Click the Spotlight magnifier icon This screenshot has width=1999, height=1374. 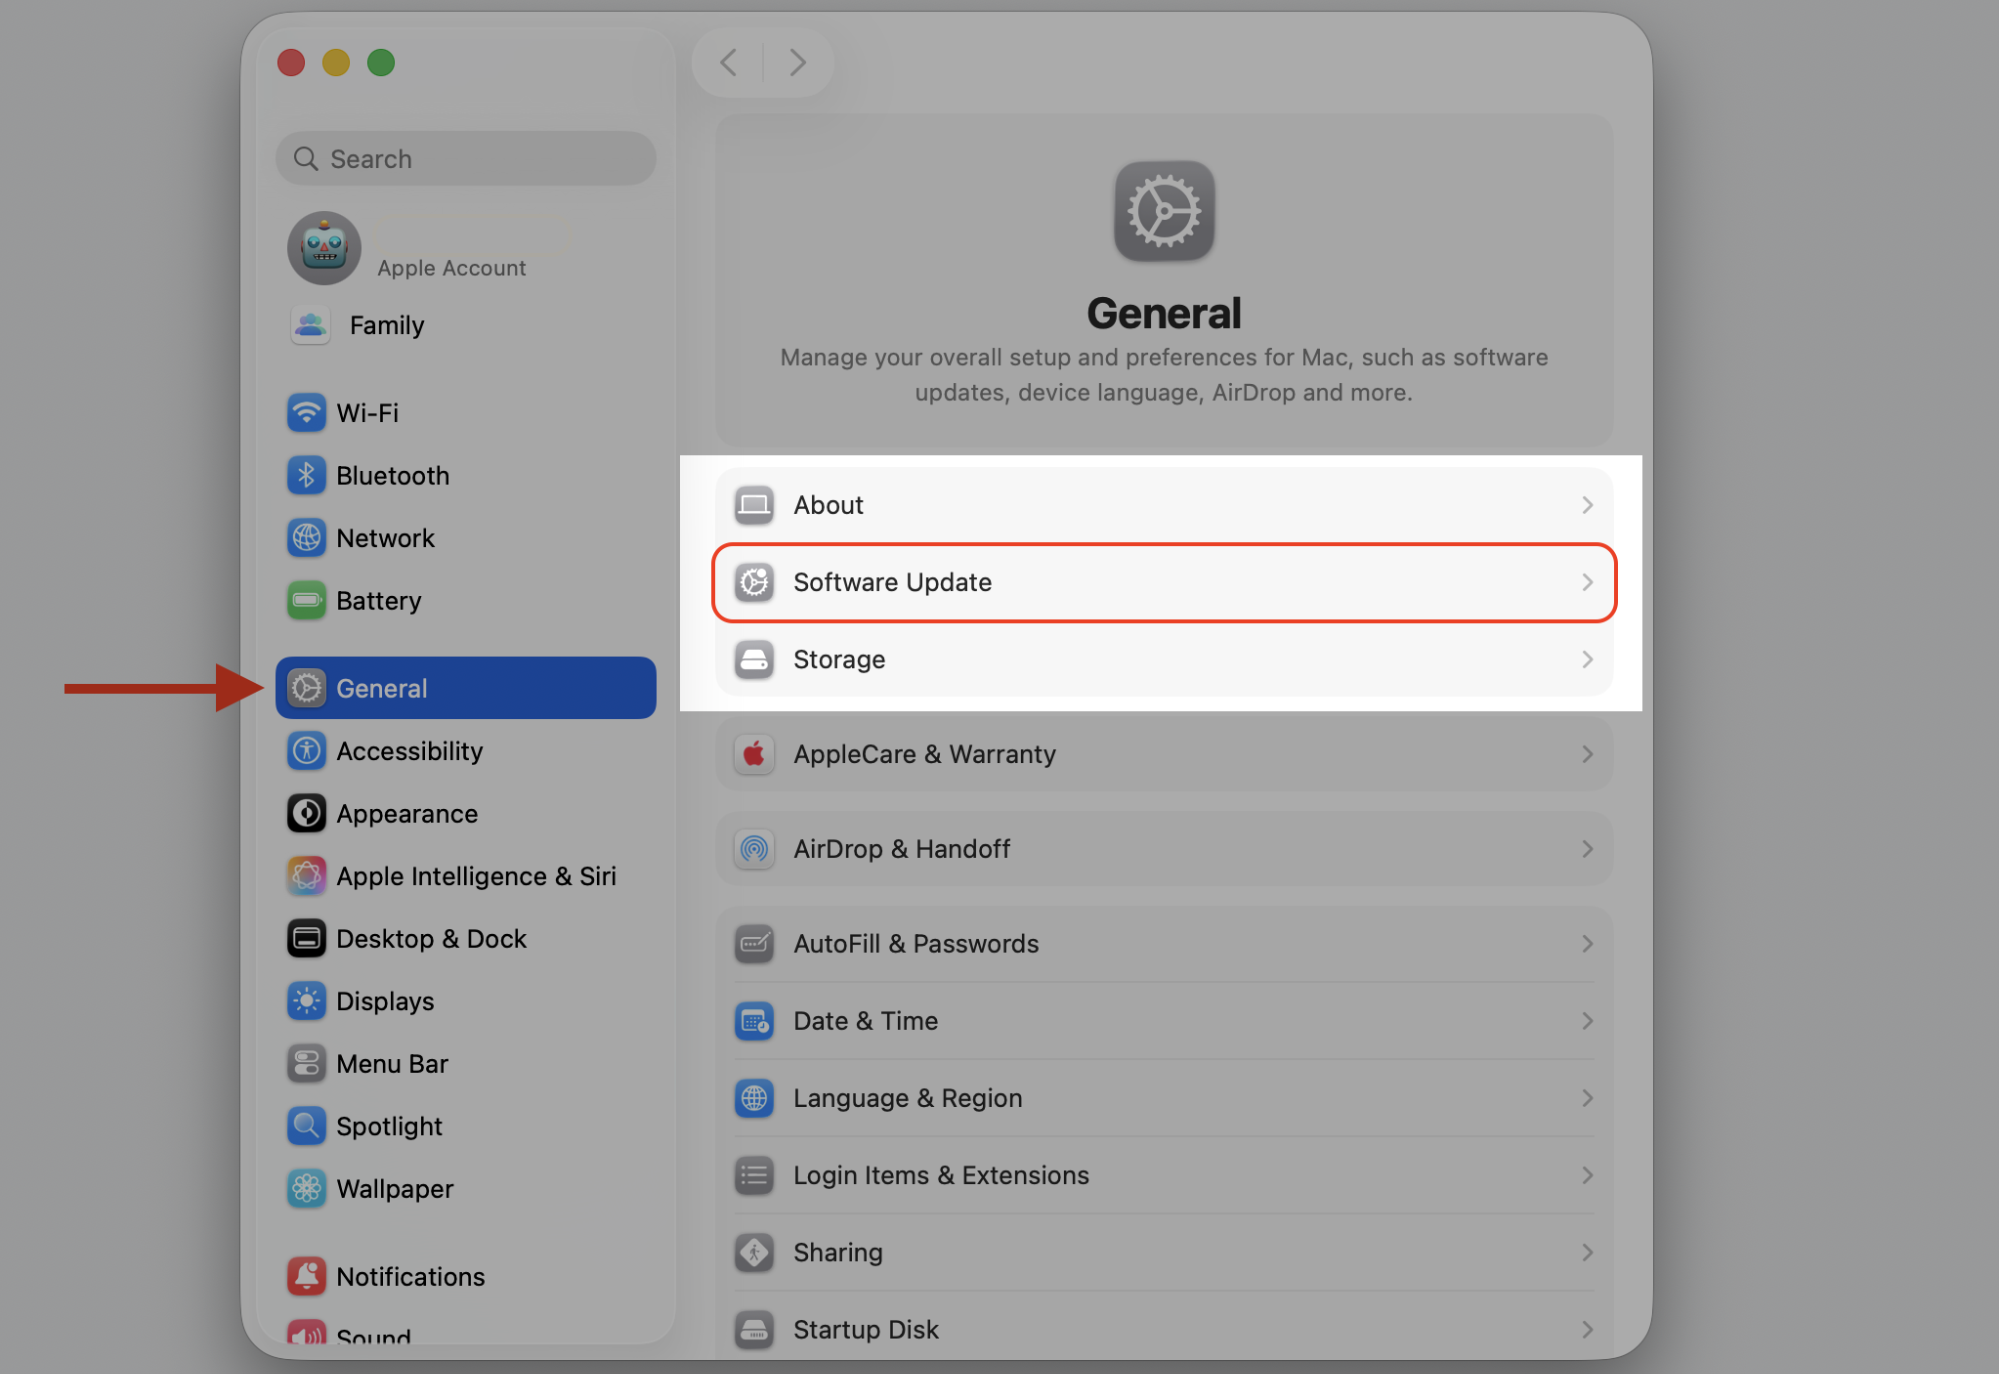pyautogui.click(x=306, y=1126)
